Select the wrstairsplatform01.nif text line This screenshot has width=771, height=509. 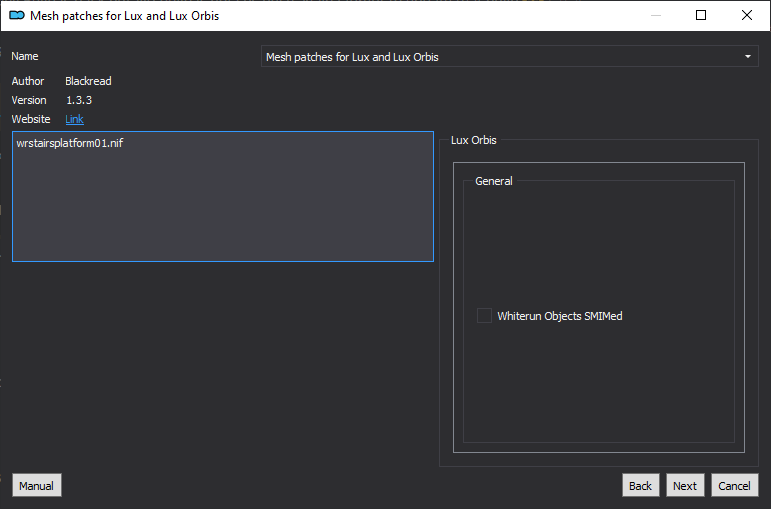70,143
